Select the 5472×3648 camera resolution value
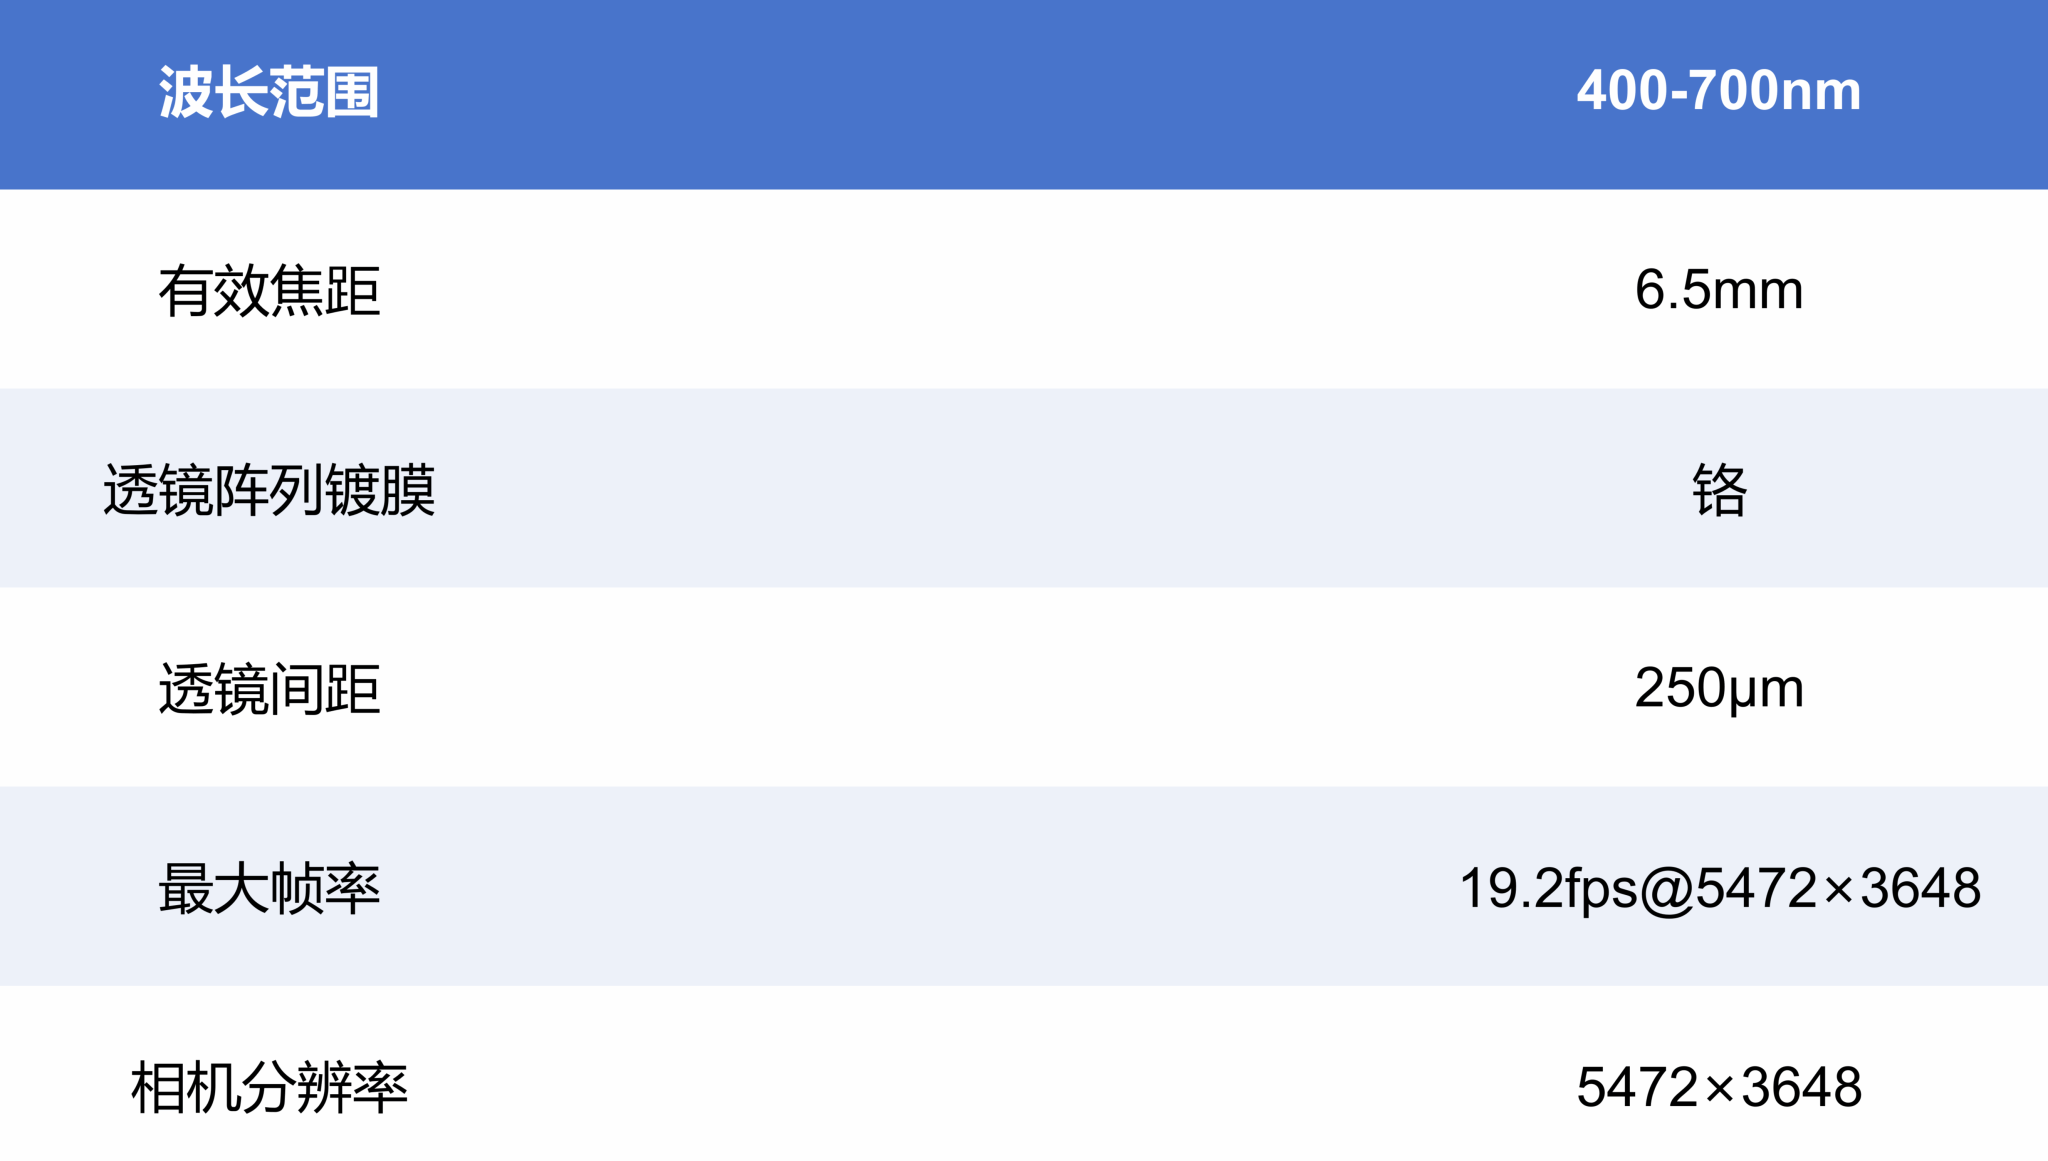 click(1718, 1087)
